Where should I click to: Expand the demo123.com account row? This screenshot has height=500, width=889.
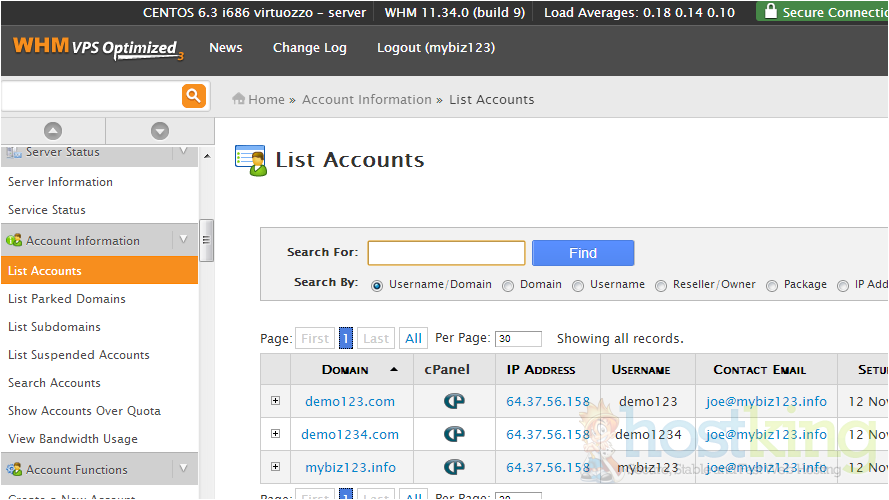(x=276, y=402)
